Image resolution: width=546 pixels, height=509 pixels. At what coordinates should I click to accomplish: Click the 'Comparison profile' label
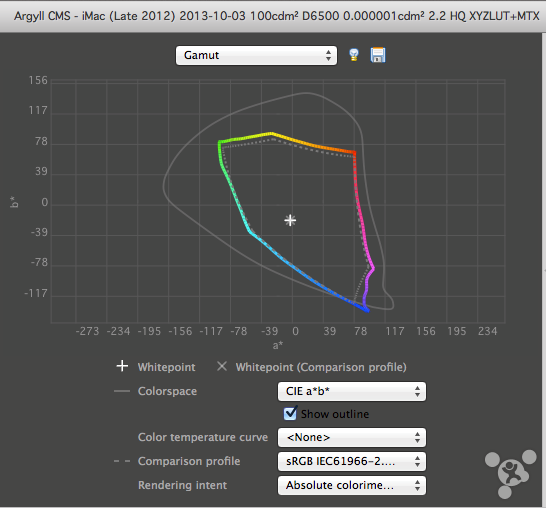[189, 461]
